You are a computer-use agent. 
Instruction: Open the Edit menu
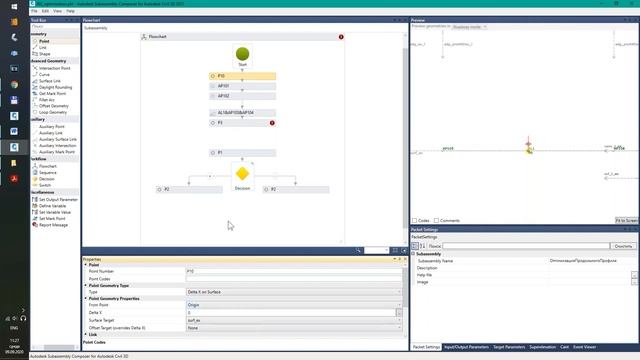[x=45, y=11]
